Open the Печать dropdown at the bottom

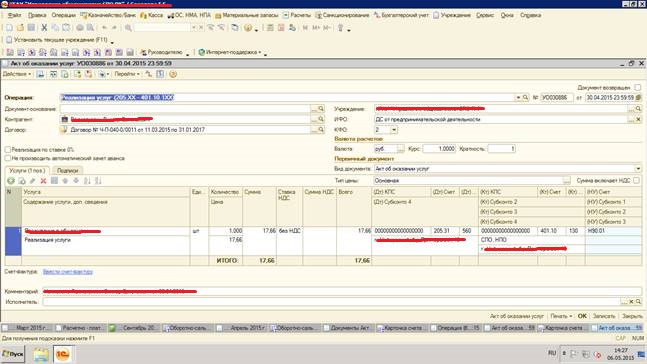(x=561, y=316)
